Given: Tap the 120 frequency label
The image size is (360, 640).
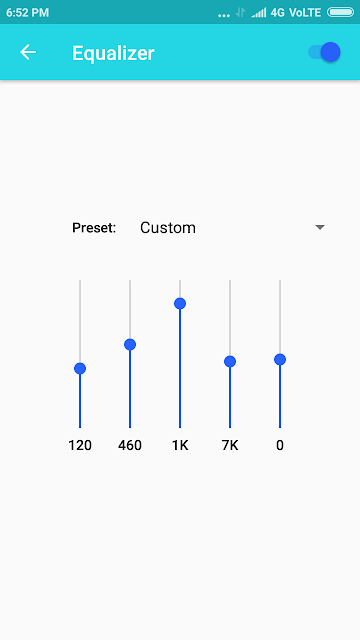Looking at the screenshot, I should [80, 445].
